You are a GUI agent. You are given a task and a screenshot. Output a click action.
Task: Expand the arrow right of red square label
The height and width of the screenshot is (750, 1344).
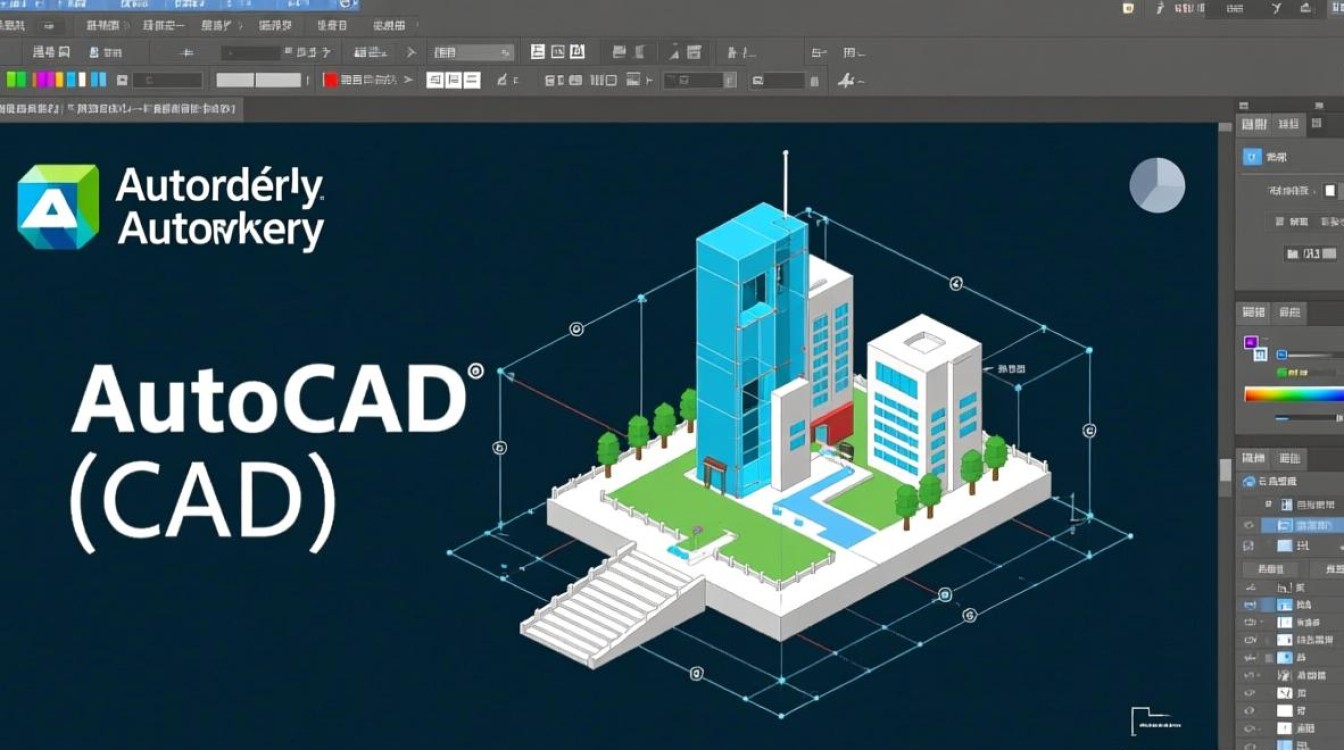point(408,80)
